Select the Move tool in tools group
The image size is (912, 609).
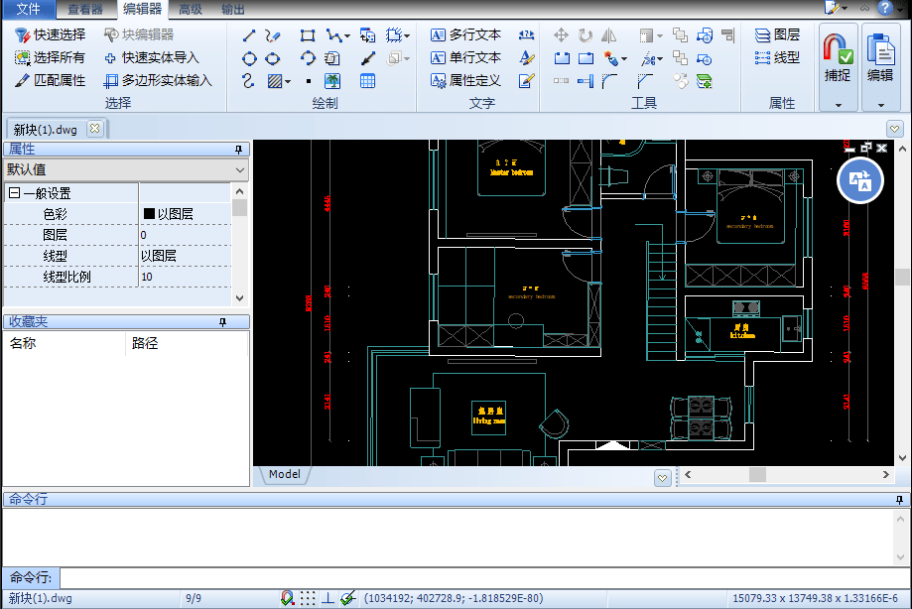click(561, 35)
